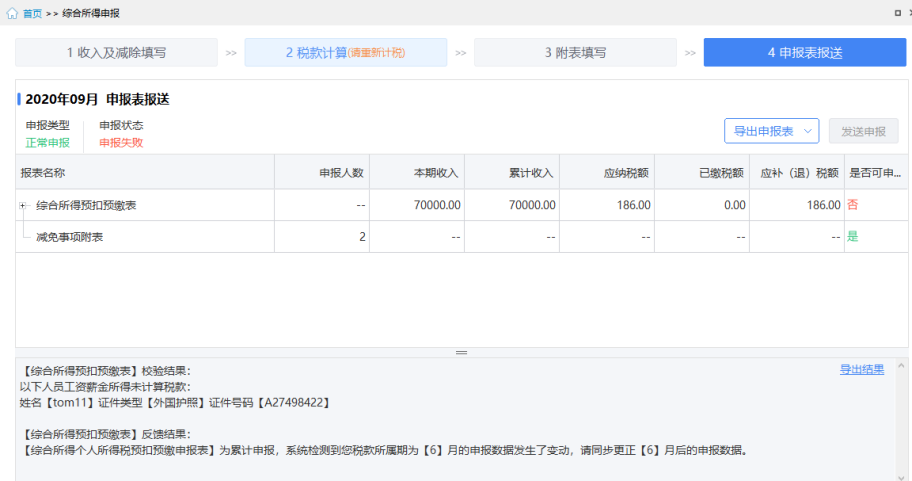
Task: Select the 综合所得预扣预缴表 row name
Action: coord(86,205)
